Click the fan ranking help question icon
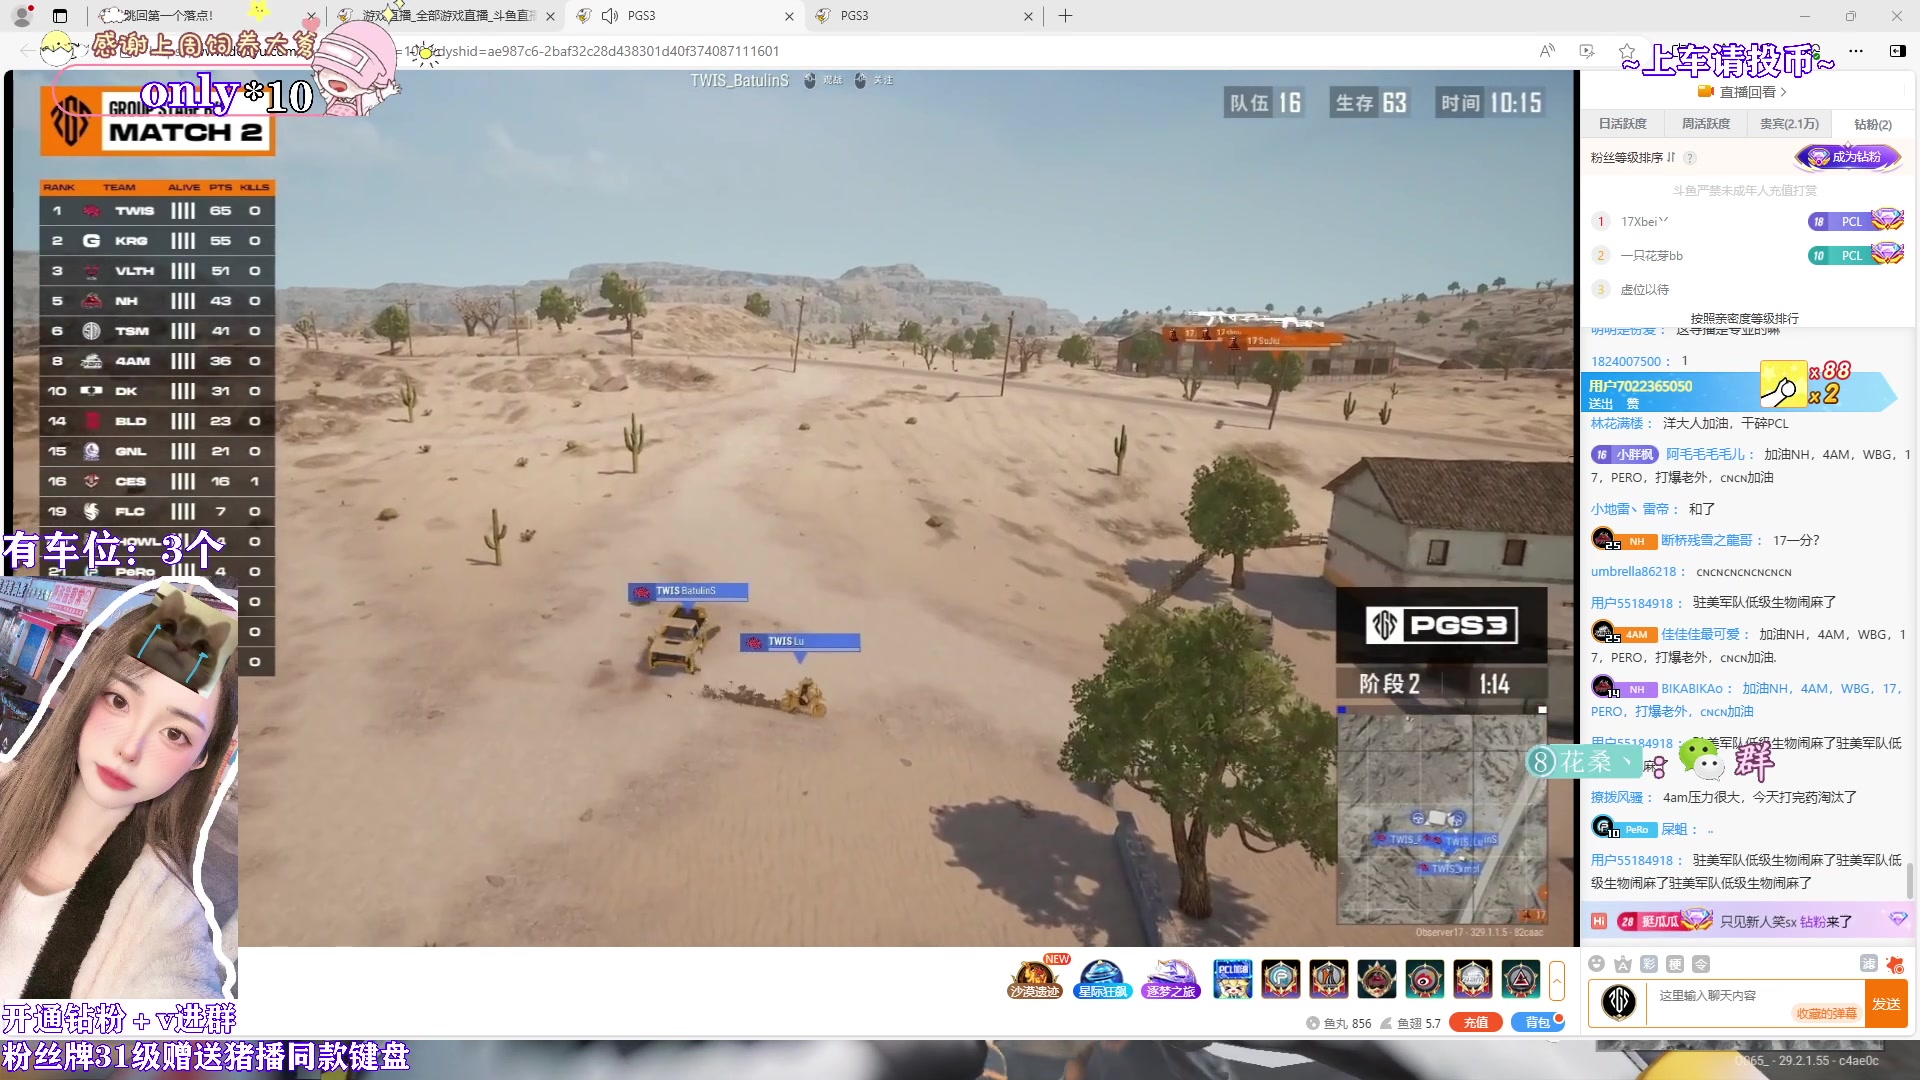This screenshot has width=1920, height=1080. coord(1690,158)
